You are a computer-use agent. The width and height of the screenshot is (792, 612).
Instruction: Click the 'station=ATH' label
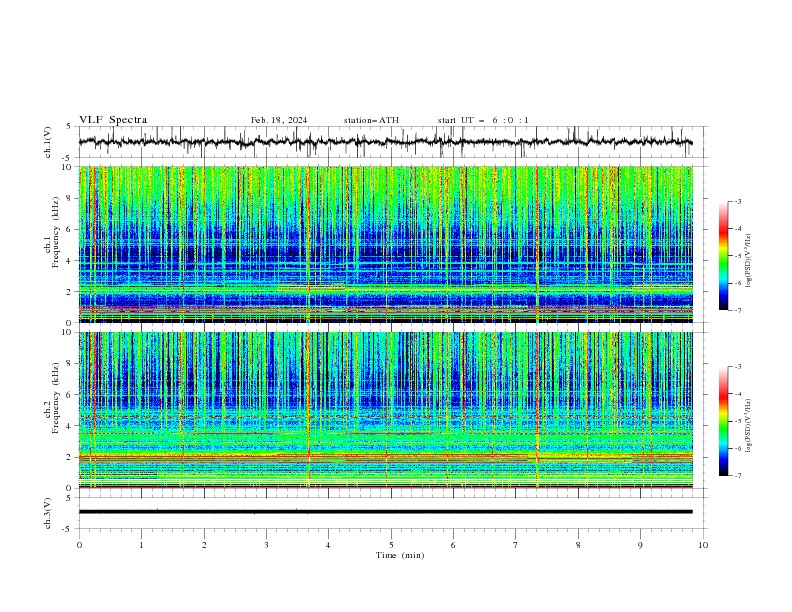[x=371, y=120]
